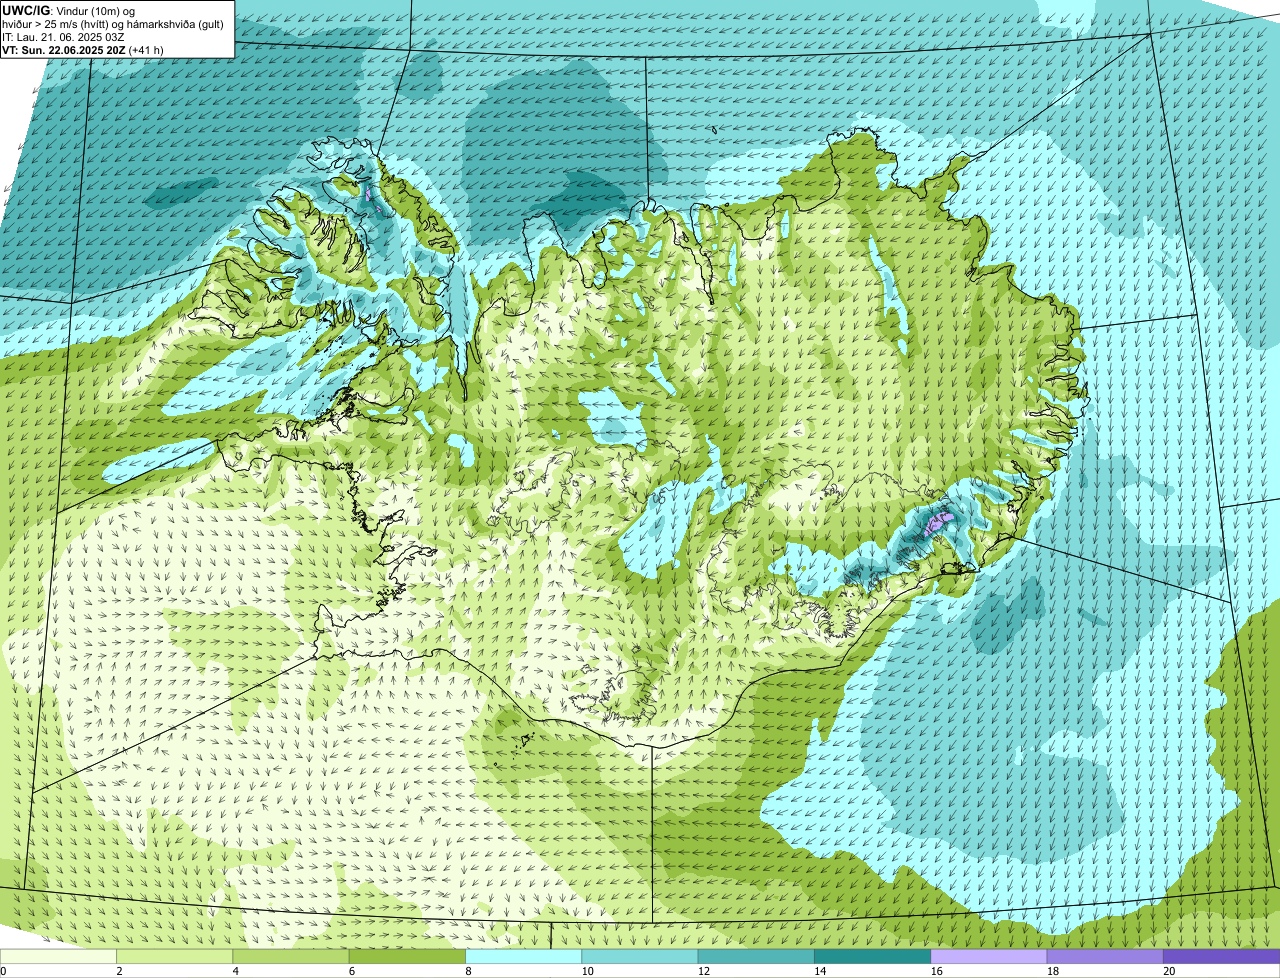Viewport: 1280px width, 978px height.
Task: Click the 14–16 m/s dark teal legend swatch
Action: (873, 956)
